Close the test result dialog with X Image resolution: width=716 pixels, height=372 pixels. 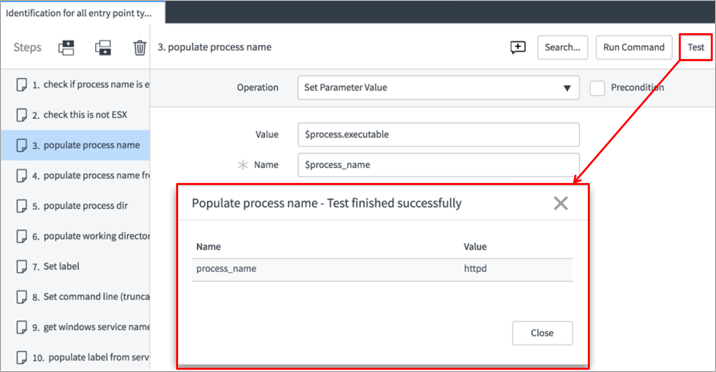pos(561,203)
